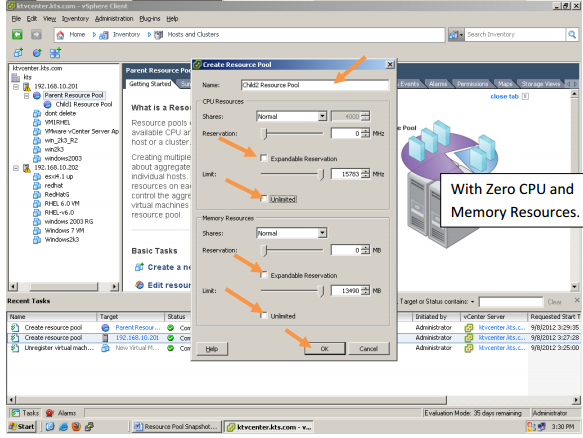Click the Hosts and Clusters breadcrumb icon
Viewport: 583px width, 438px height.
158,35
